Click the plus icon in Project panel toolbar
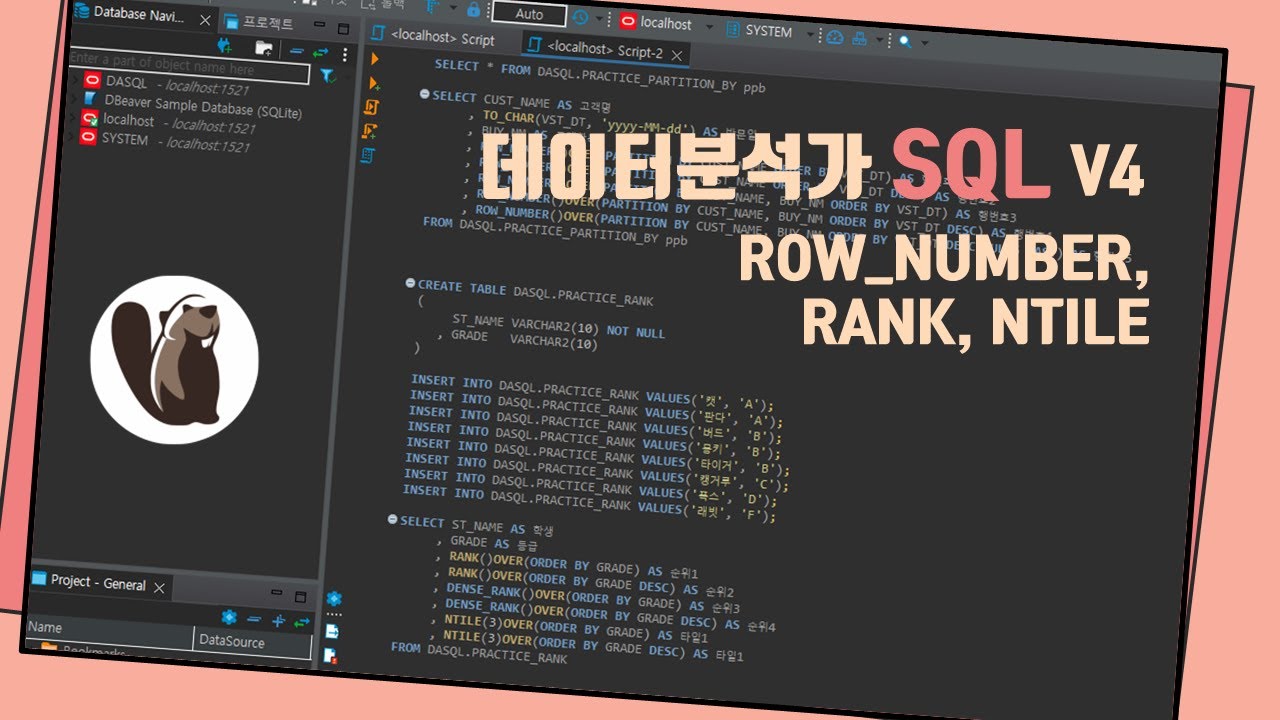The width and height of the screenshot is (1280, 720). [x=278, y=620]
